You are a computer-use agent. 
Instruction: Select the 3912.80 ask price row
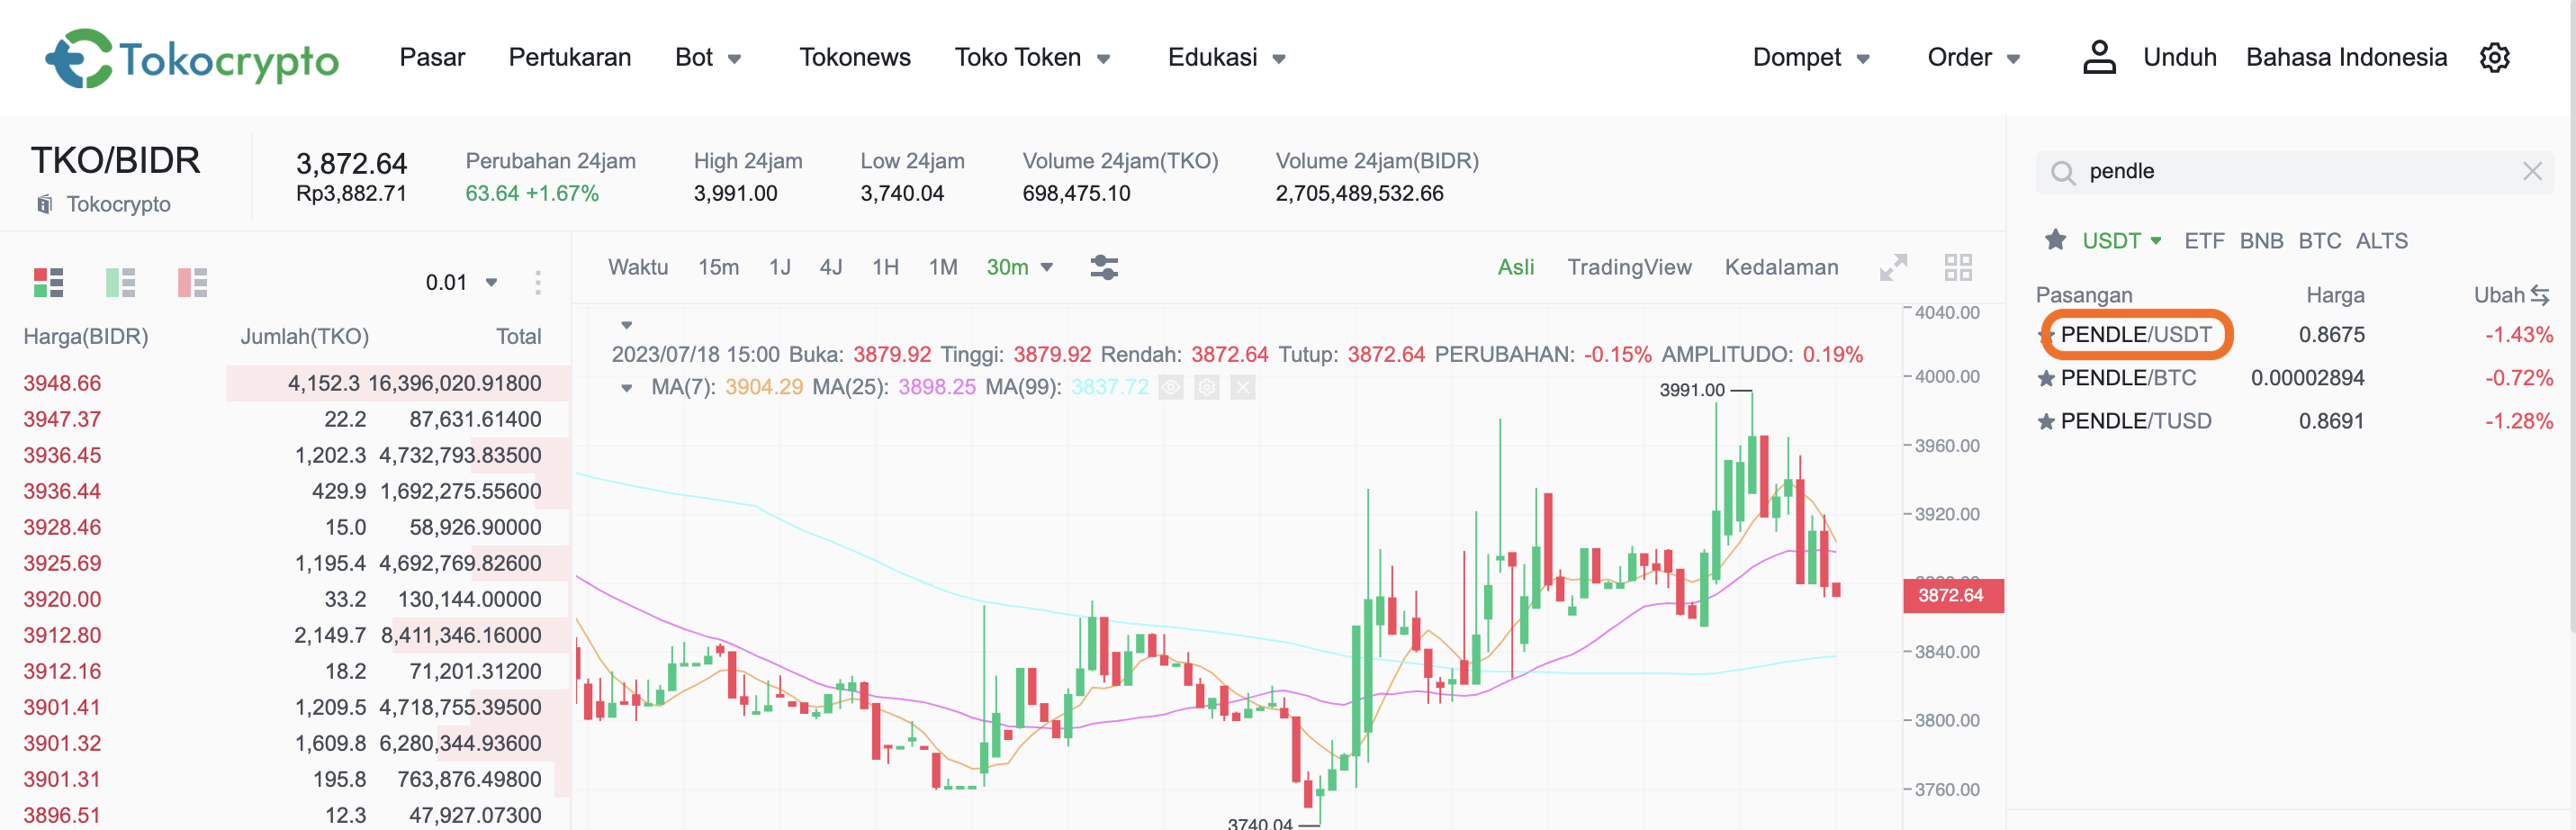[x=284, y=635]
